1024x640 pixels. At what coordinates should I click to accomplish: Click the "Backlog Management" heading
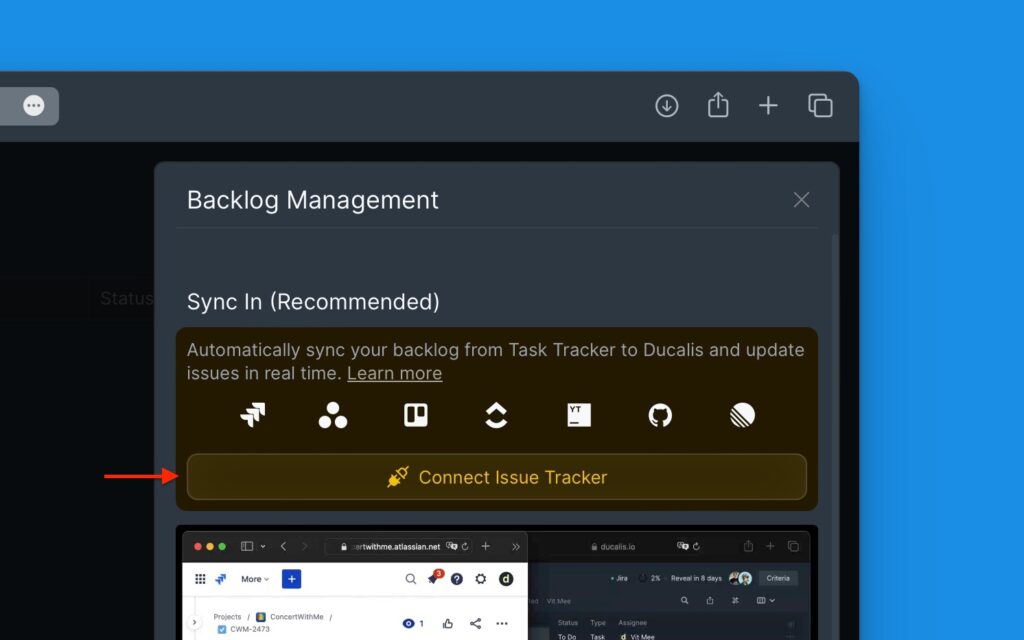(313, 200)
